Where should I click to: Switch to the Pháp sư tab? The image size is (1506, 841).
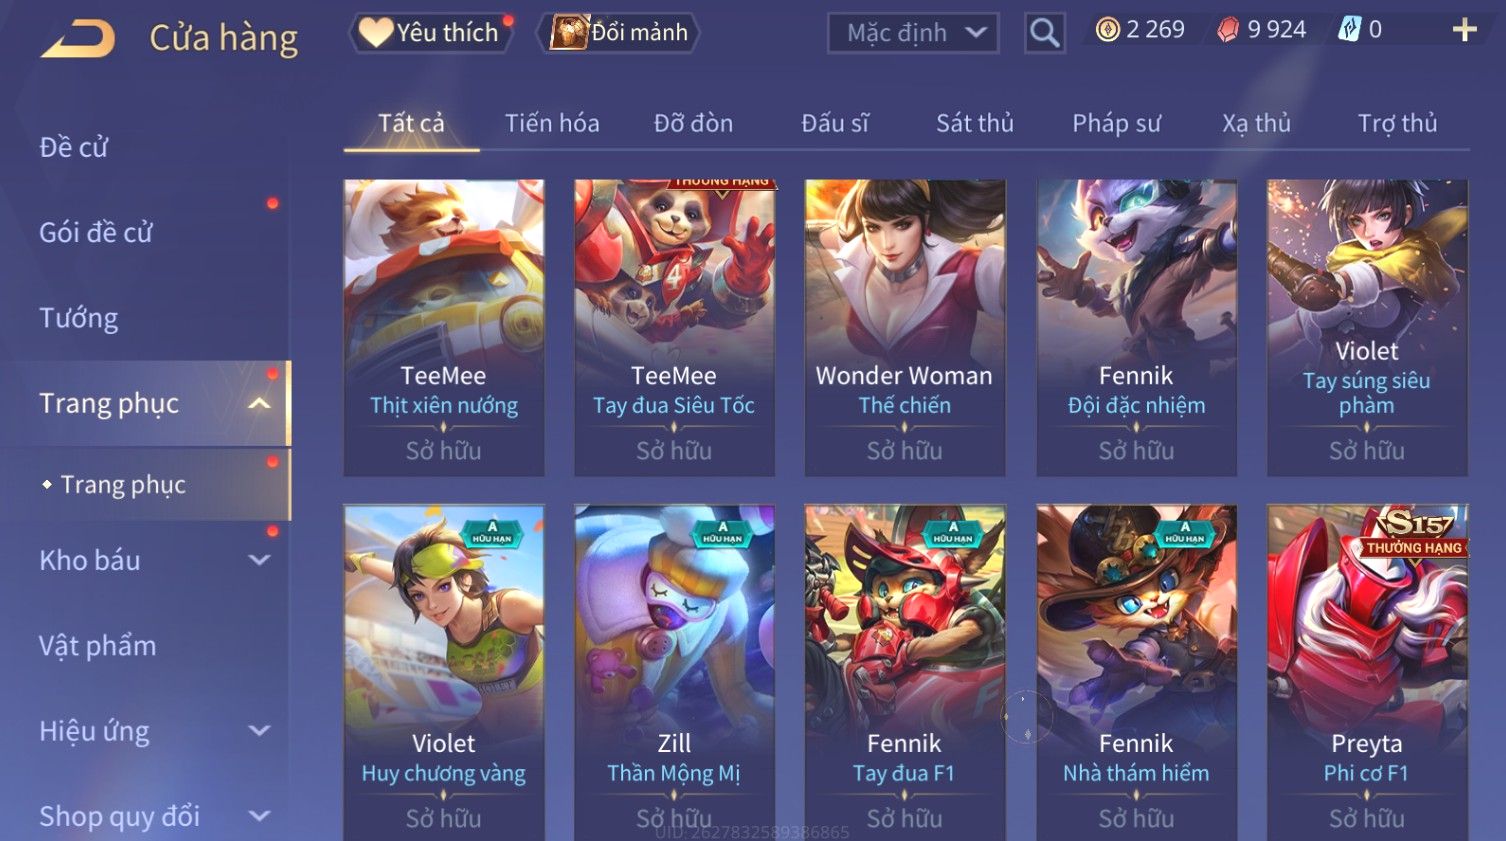tap(1116, 123)
